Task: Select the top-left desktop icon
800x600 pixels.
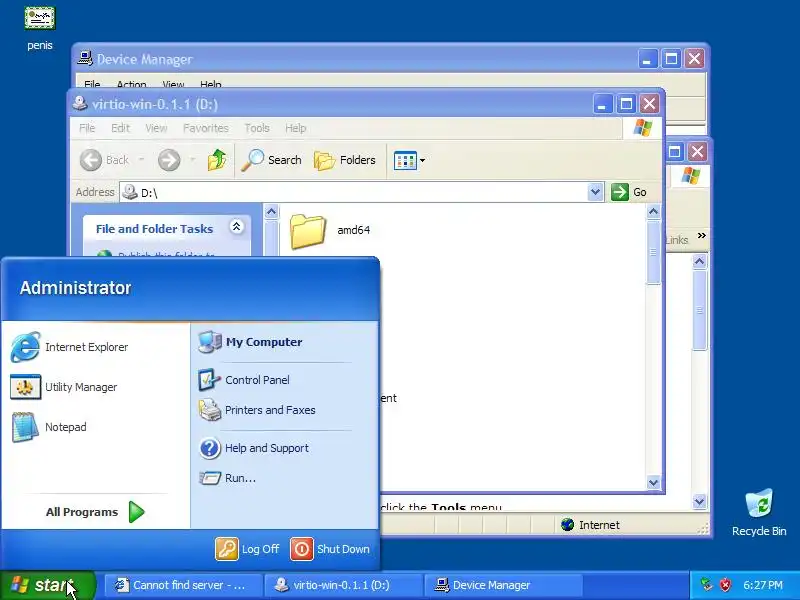Action: pyautogui.click(x=40, y=29)
